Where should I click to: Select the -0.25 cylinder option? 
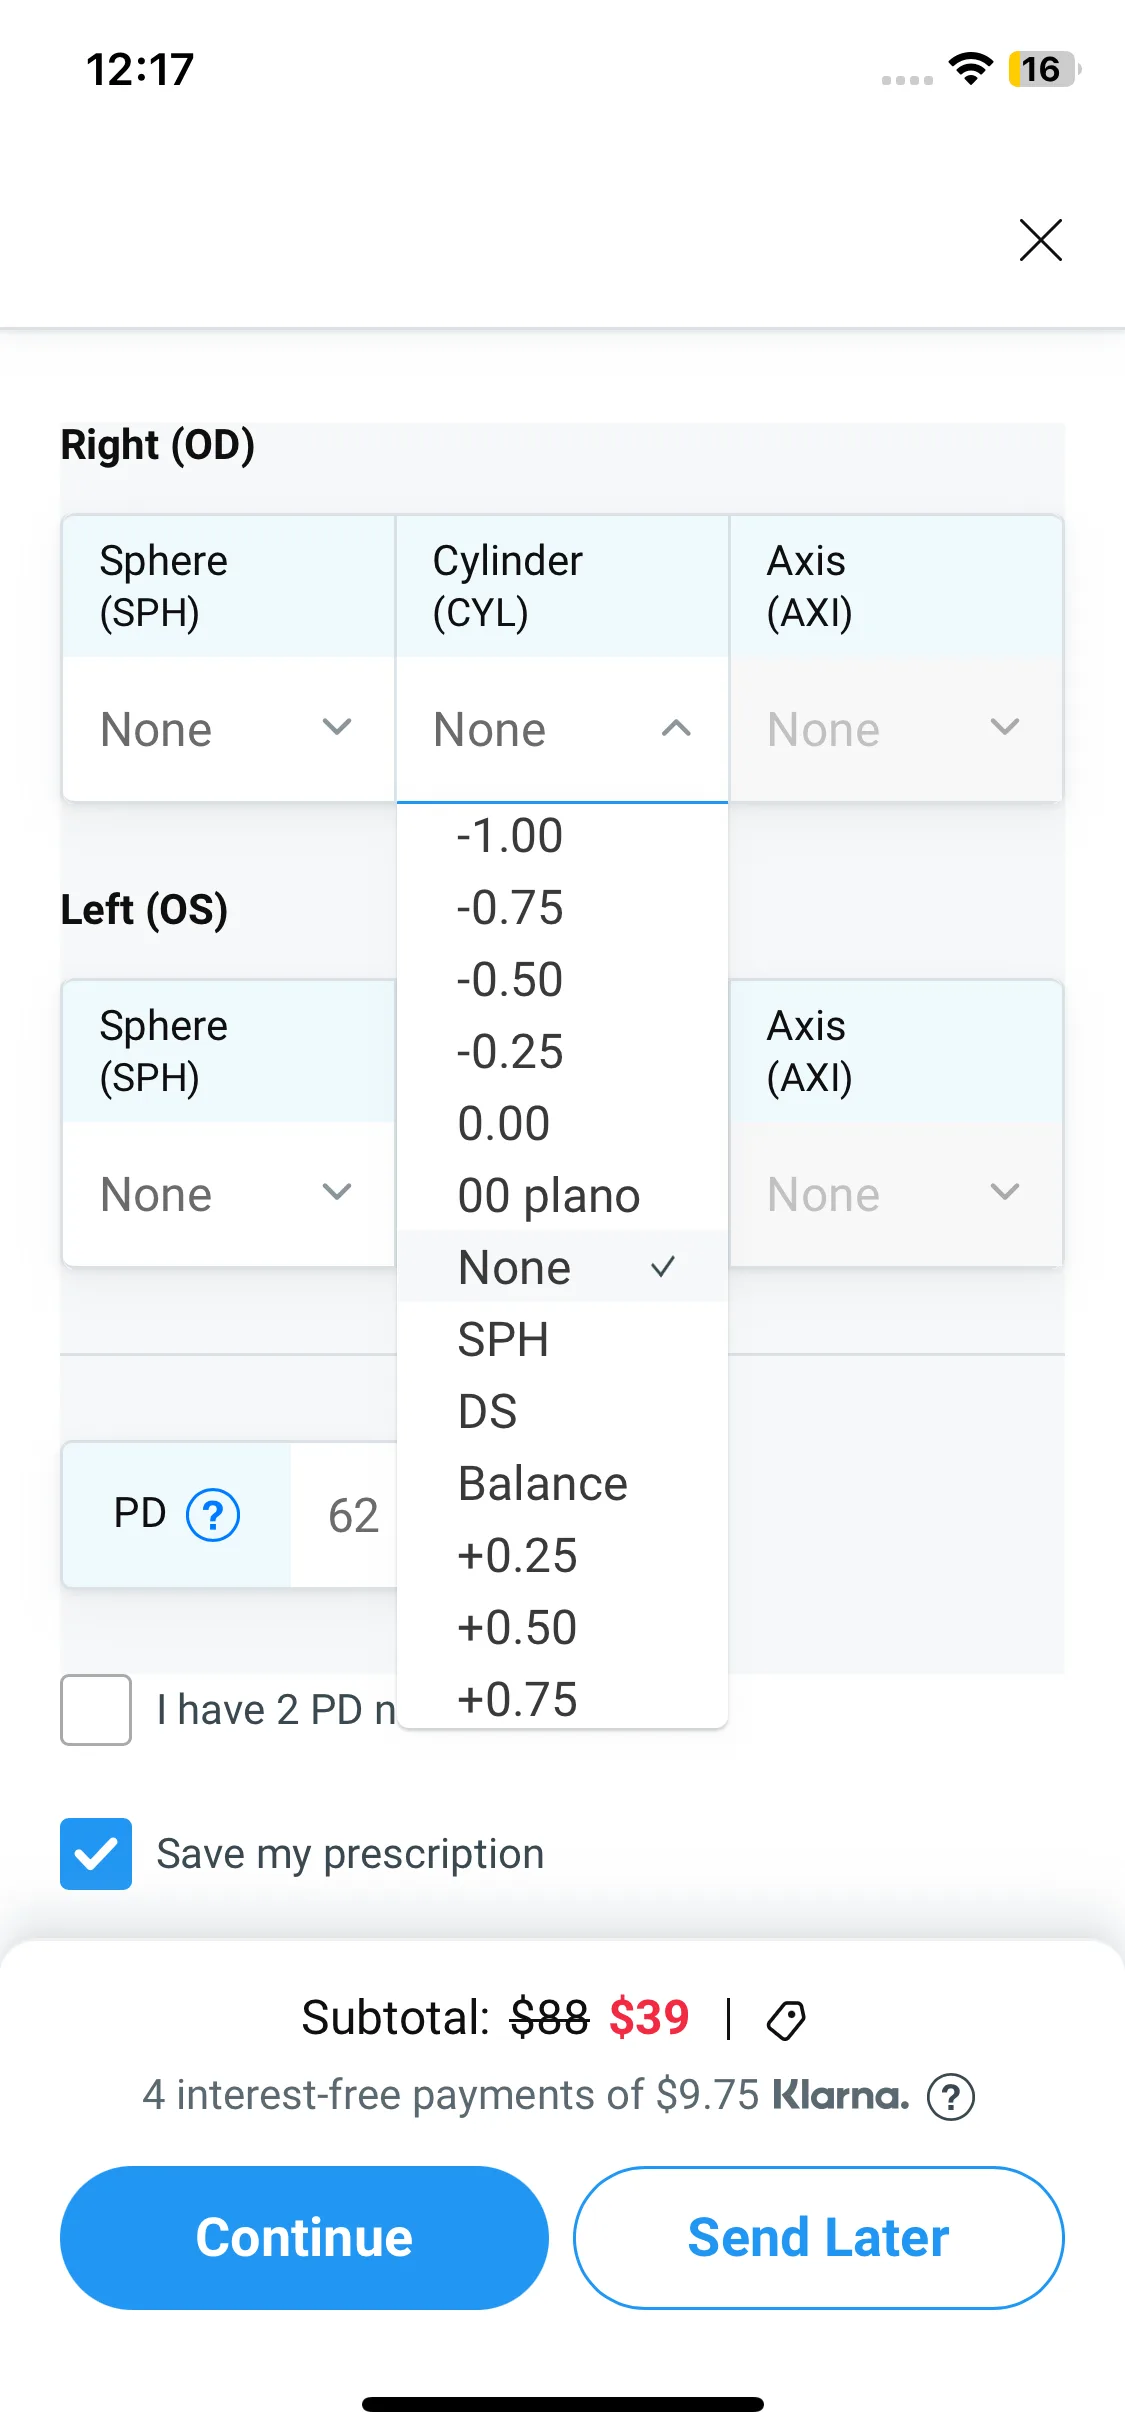510,1052
